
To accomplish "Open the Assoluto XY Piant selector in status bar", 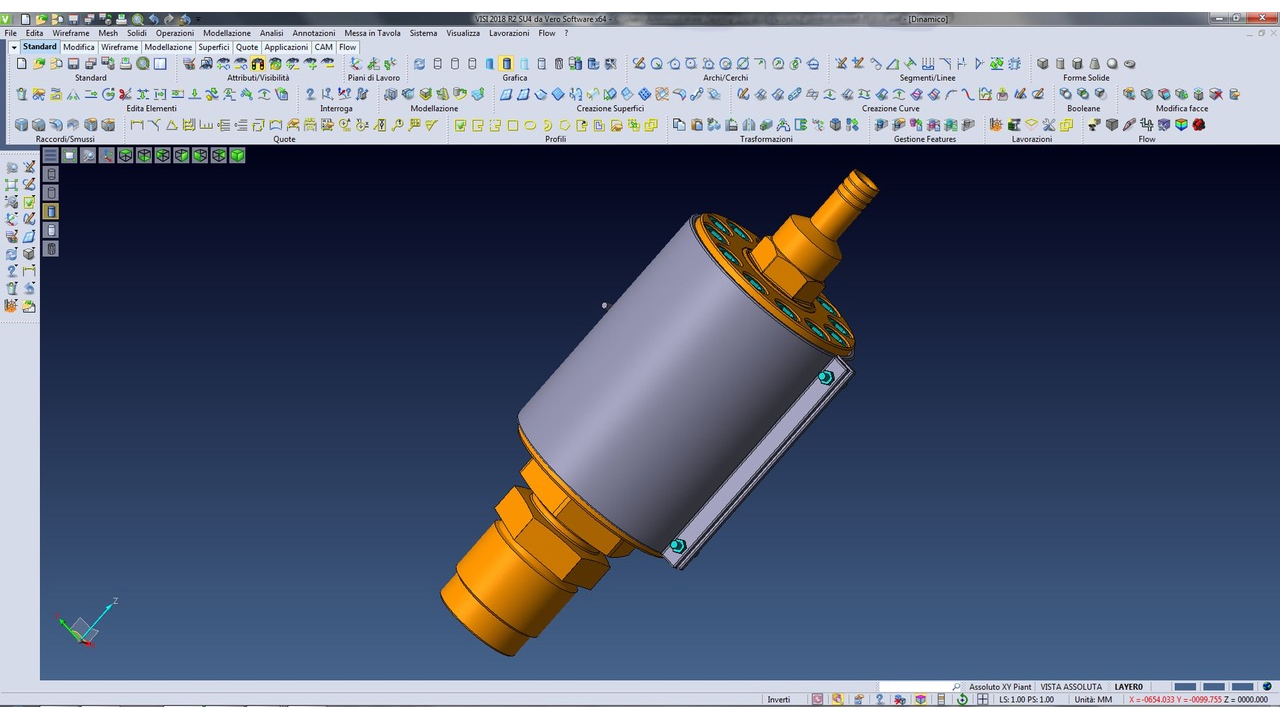I will tap(999, 687).
